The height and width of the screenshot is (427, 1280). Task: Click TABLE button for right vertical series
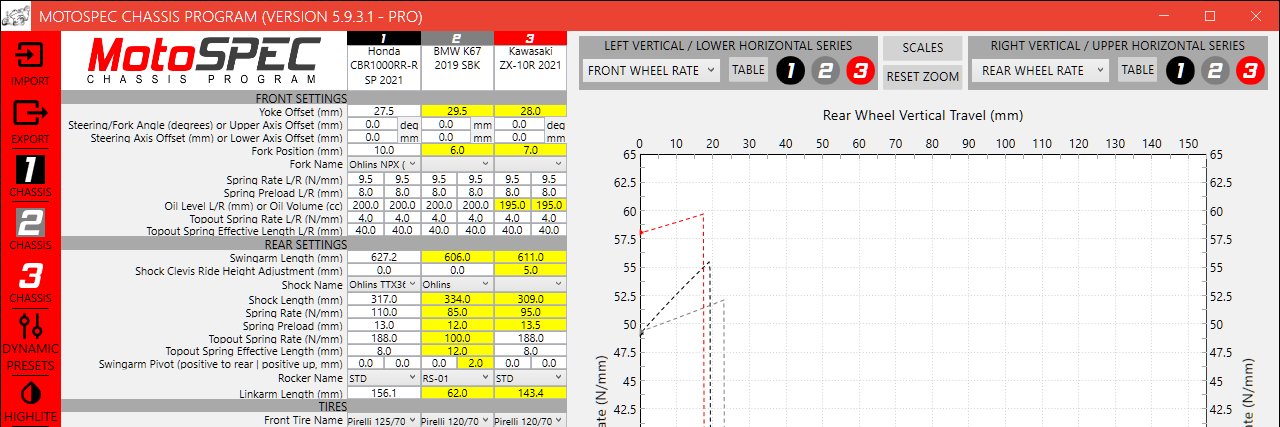coord(1137,70)
